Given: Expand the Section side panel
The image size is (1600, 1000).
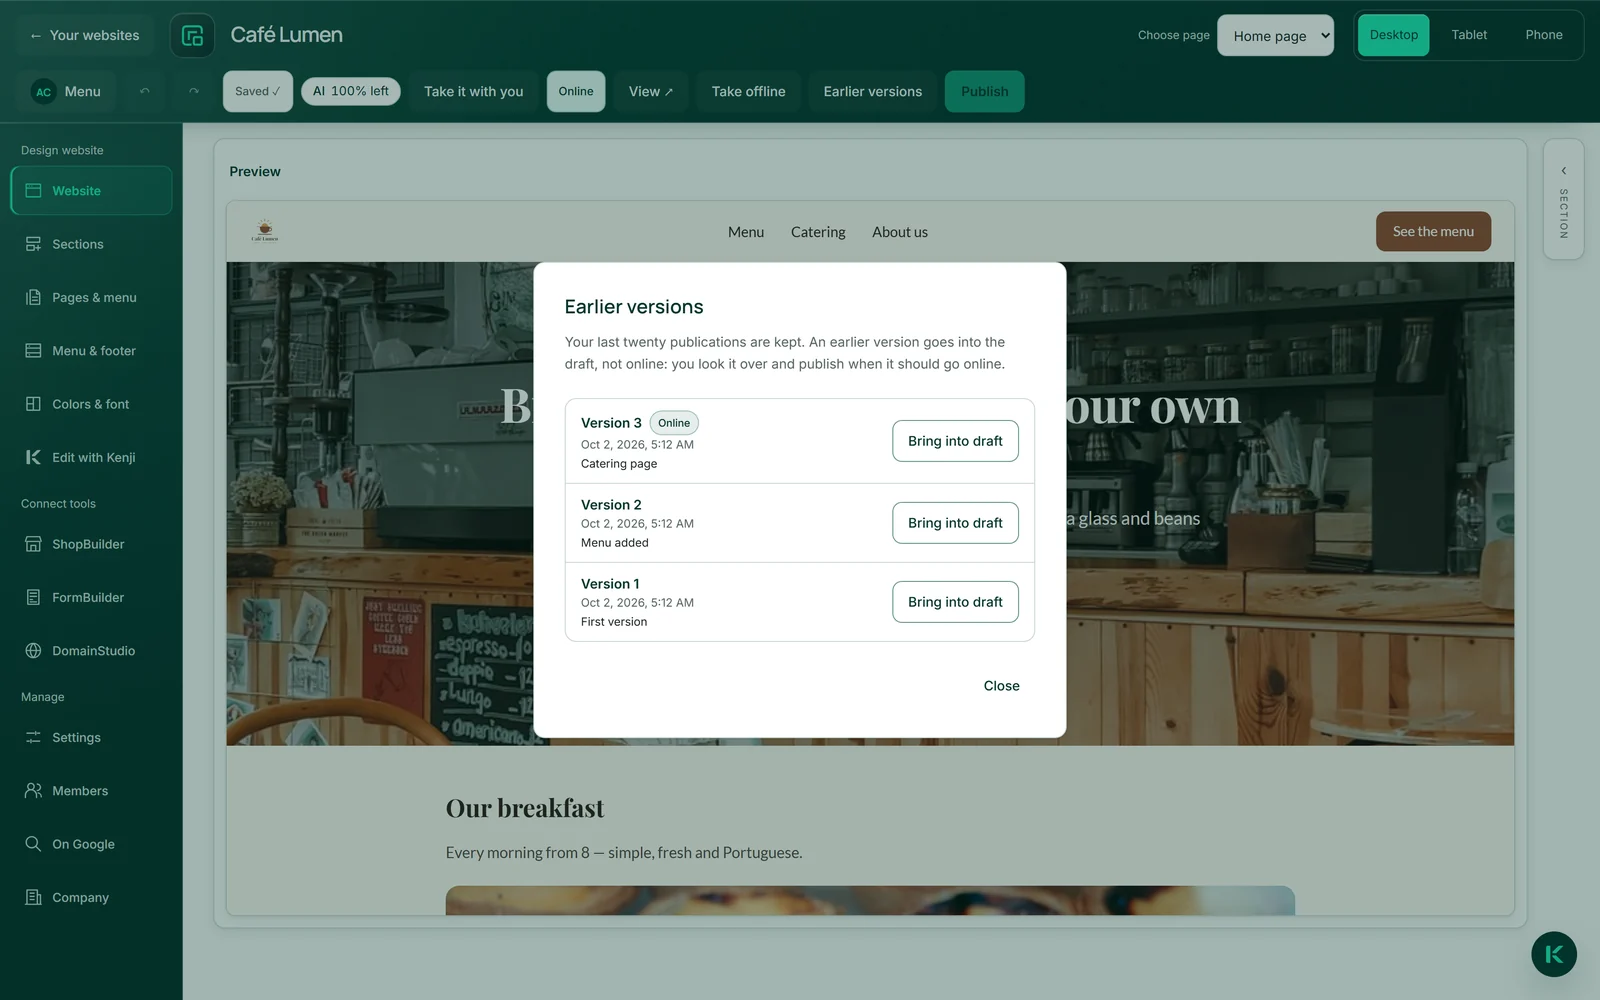Looking at the screenshot, I should tap(1563, 200).
